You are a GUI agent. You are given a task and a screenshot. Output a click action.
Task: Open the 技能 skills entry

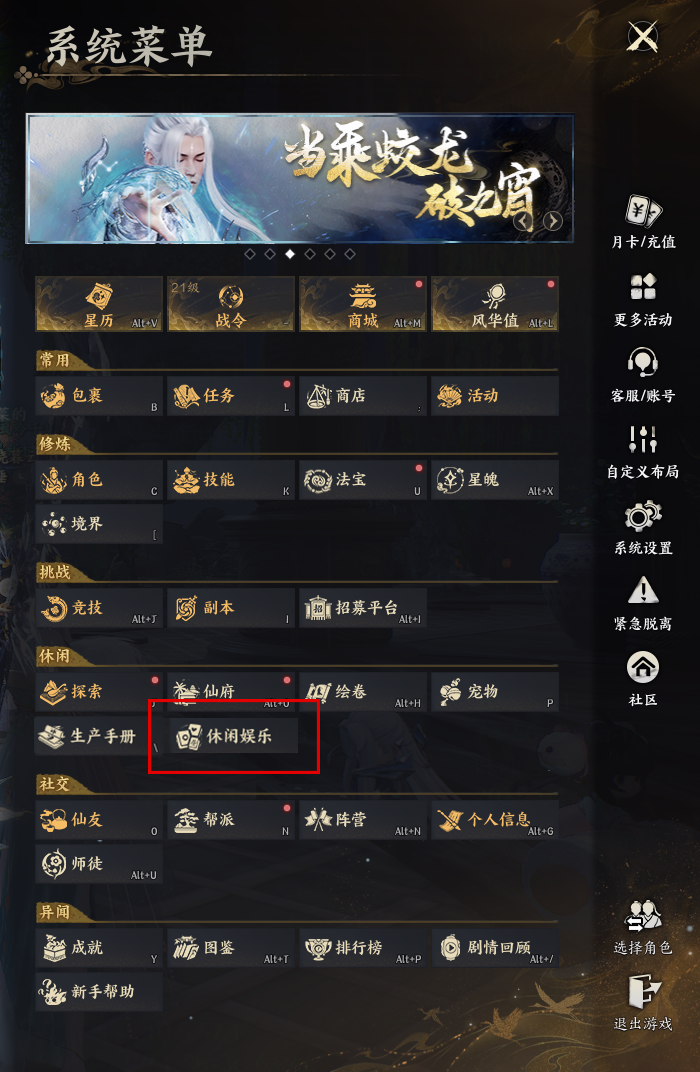pyautogui.click(x=231, y=479)
